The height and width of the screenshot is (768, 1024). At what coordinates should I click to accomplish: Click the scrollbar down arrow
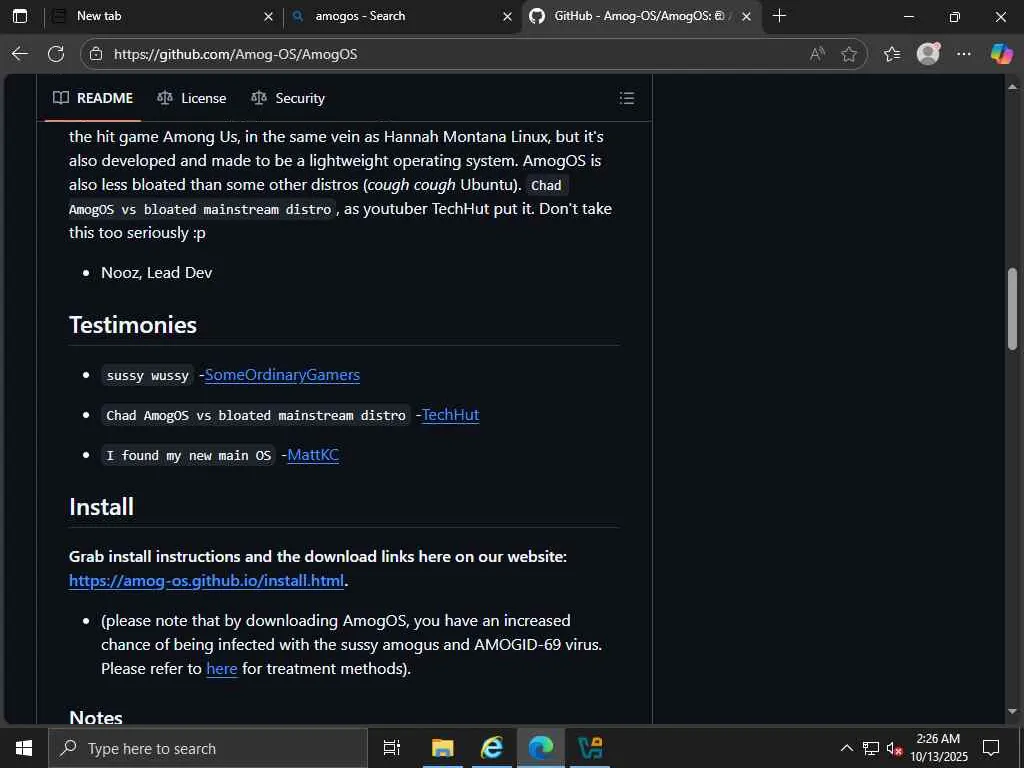click(1012, 712)
